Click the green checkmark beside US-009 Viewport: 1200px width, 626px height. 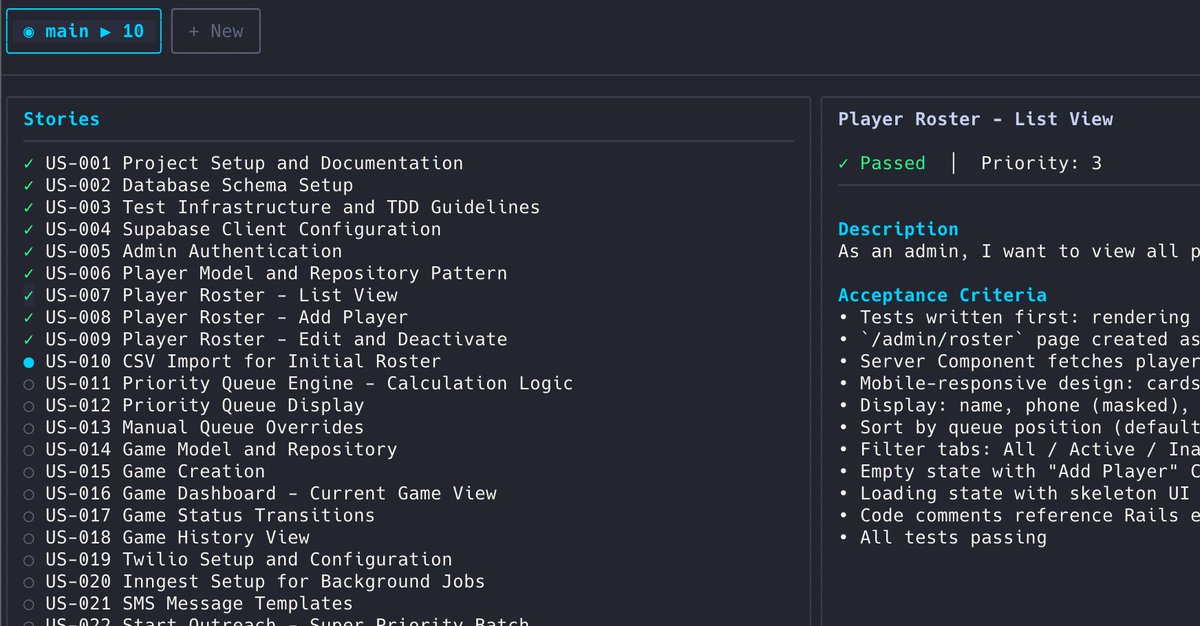click(x=29, y=339)
